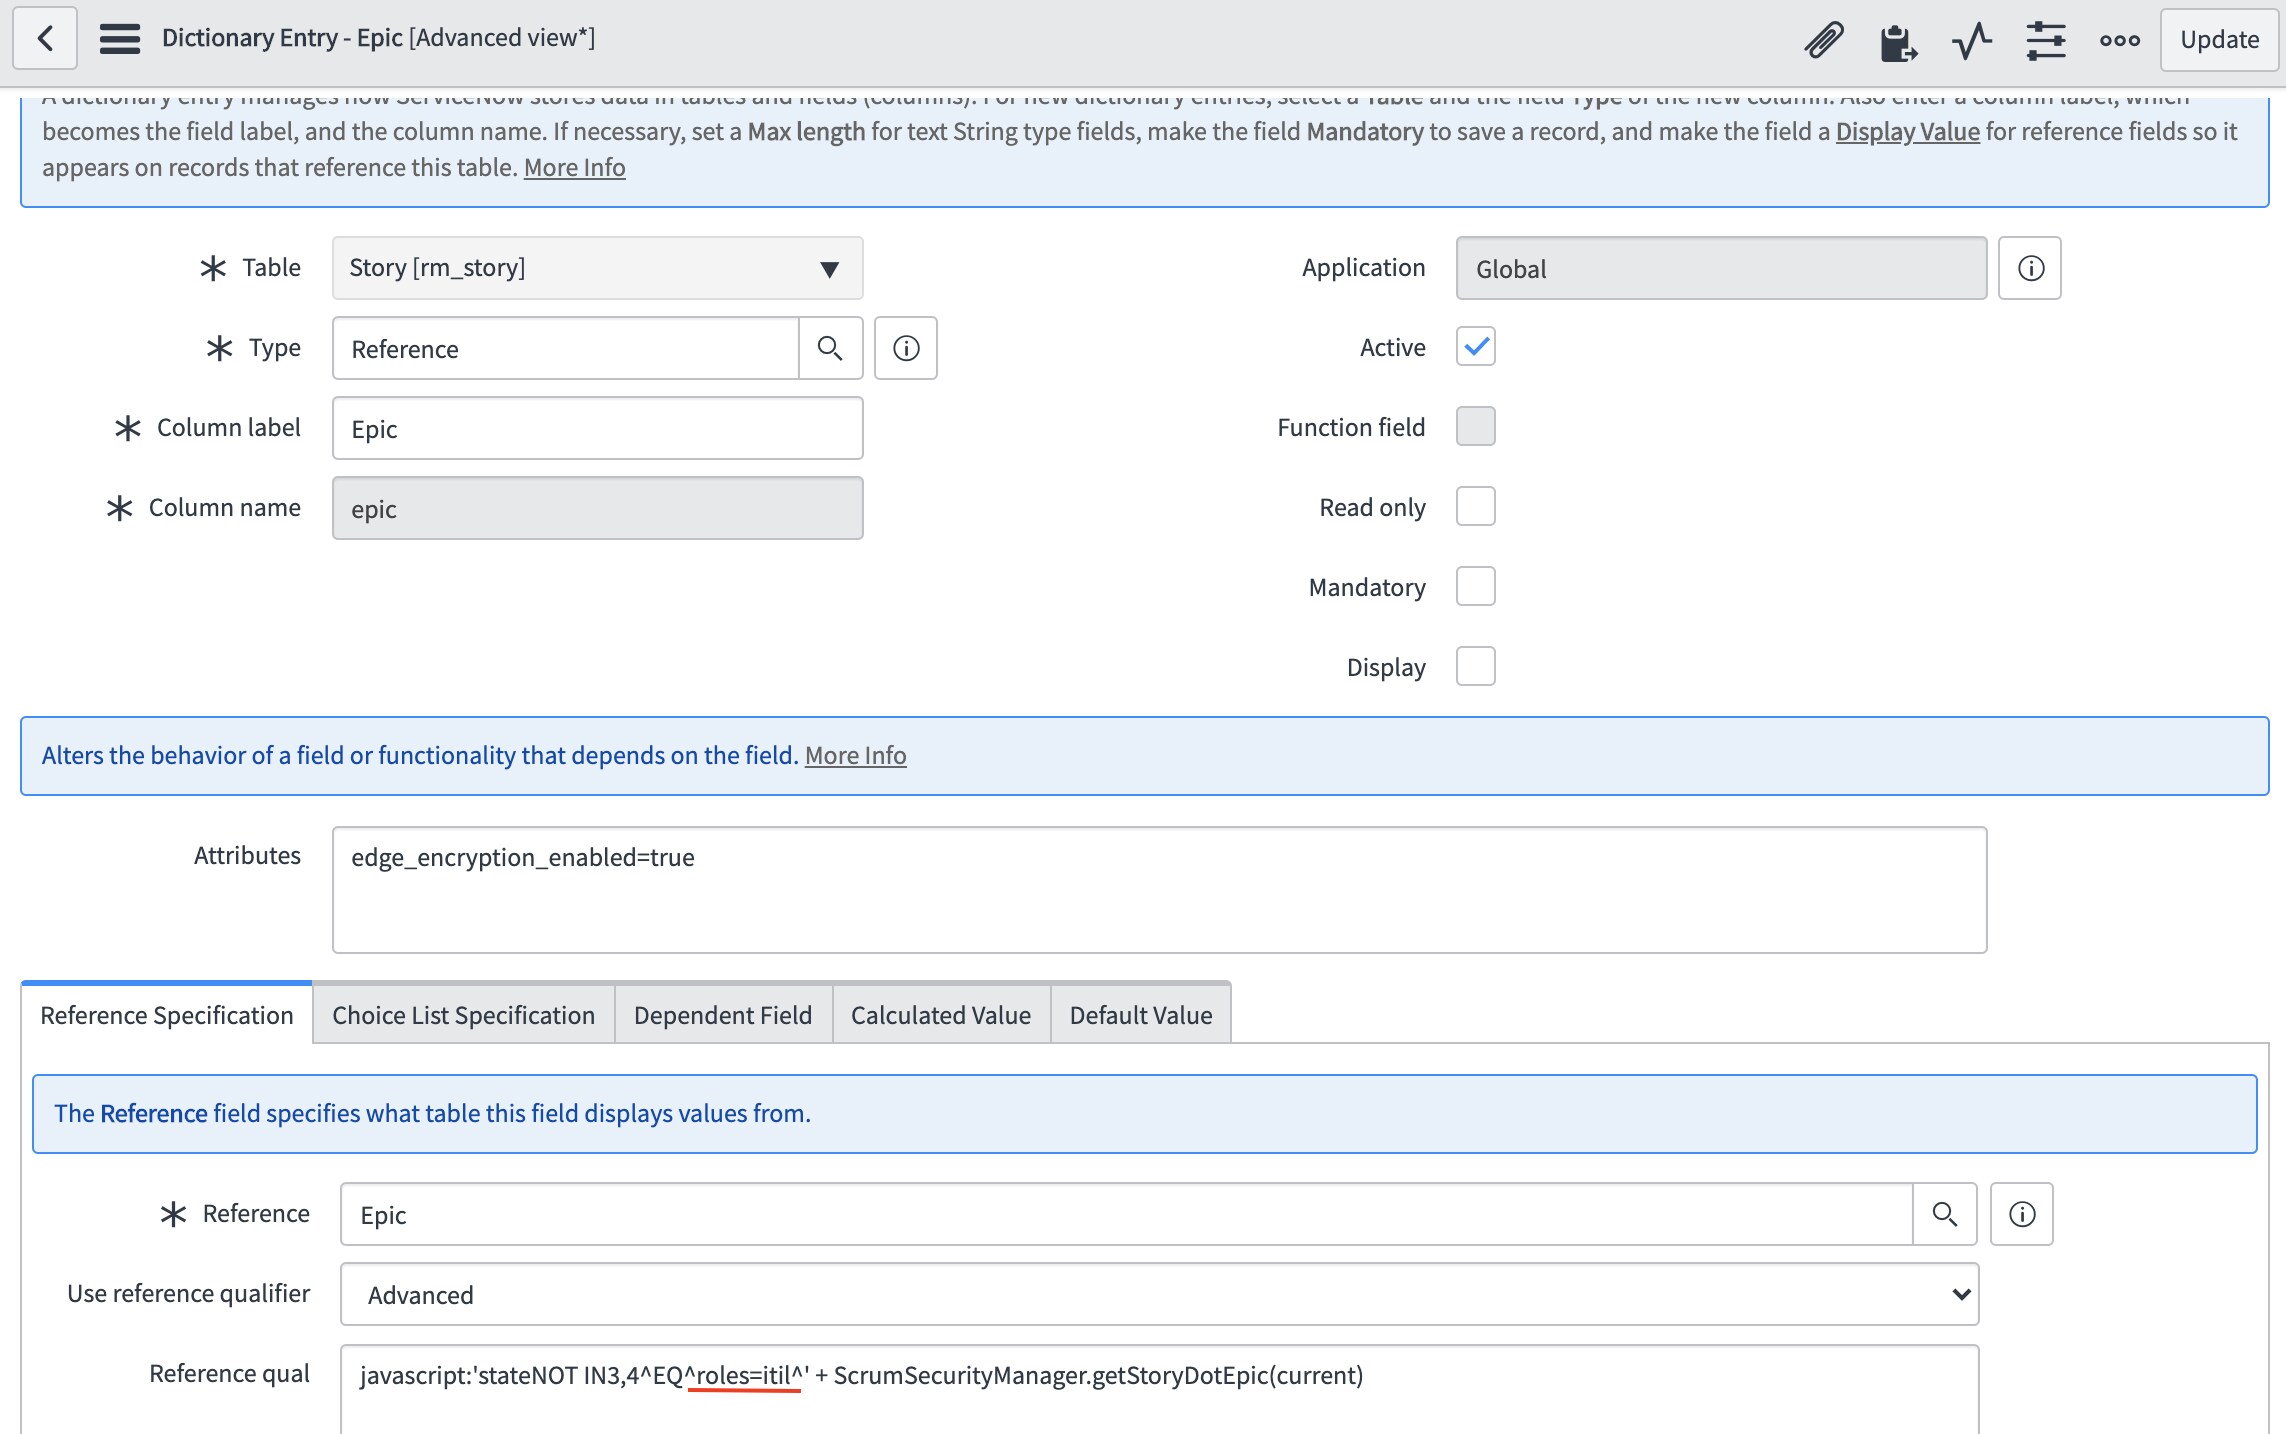This screenshot has width=2286, height=1434.
Task: Select the Default Value tab
Action: [x=1140, y=1014]
